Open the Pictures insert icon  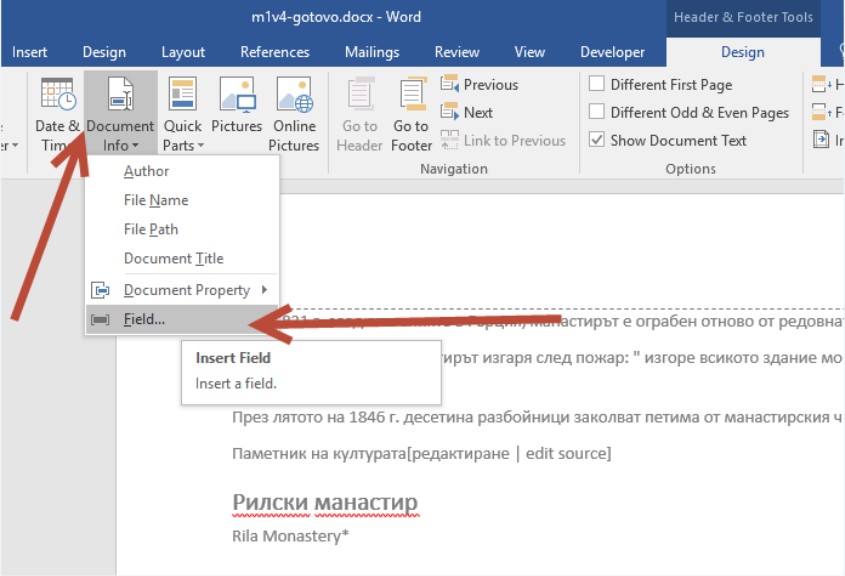click(236, 95)
